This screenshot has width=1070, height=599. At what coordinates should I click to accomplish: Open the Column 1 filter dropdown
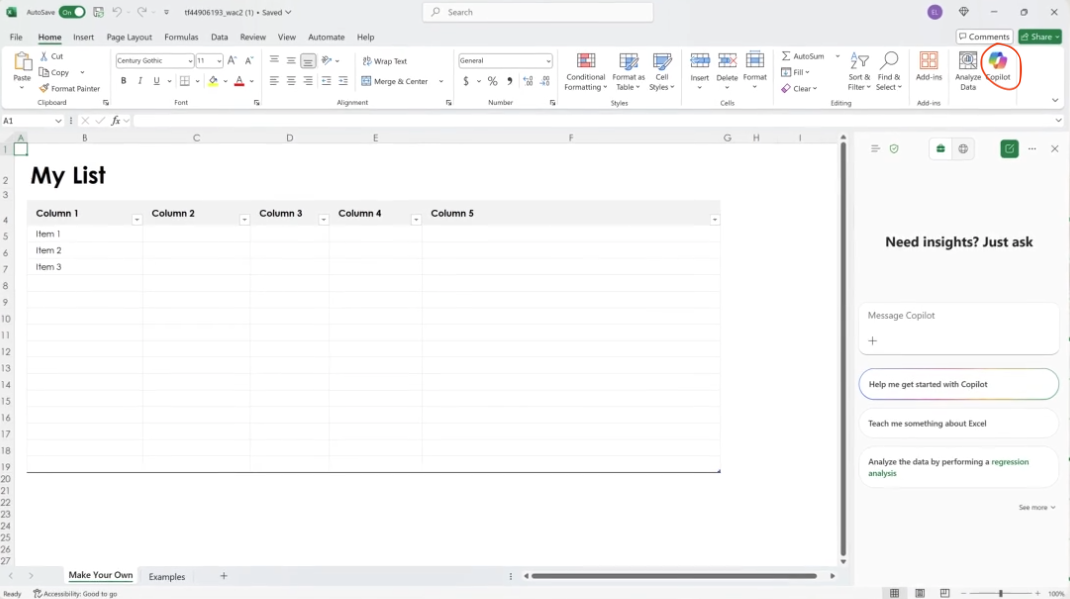pos(137,218)
